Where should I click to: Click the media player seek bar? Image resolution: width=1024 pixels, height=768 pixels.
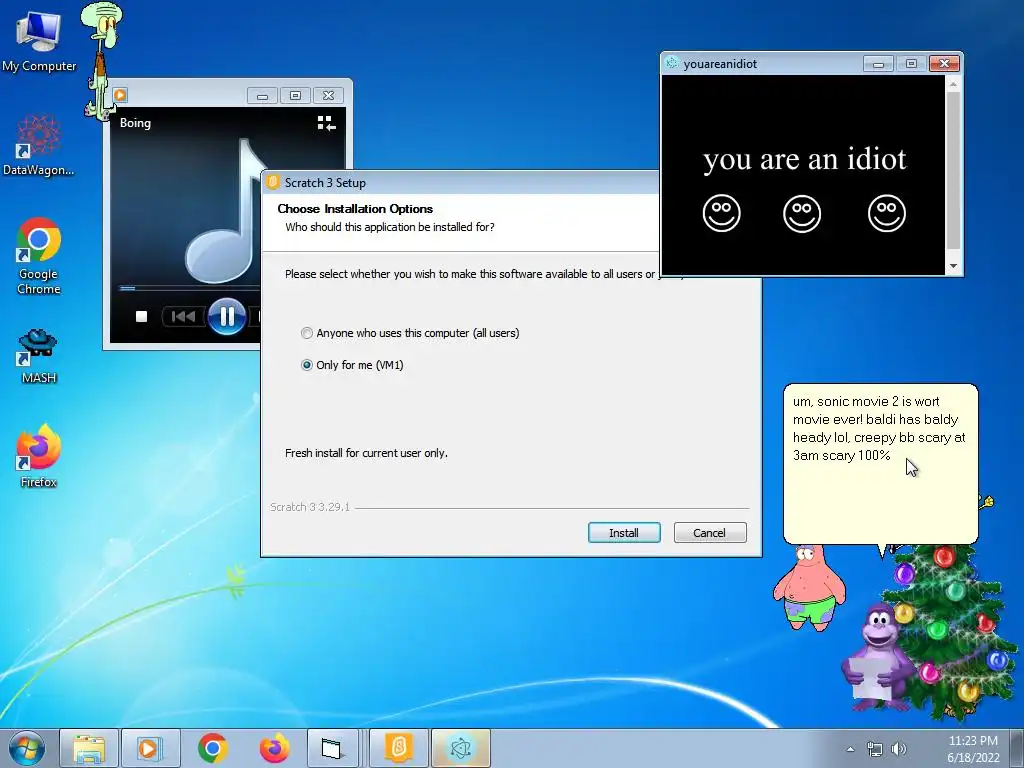pyautogui.click(x=189, y=287)
